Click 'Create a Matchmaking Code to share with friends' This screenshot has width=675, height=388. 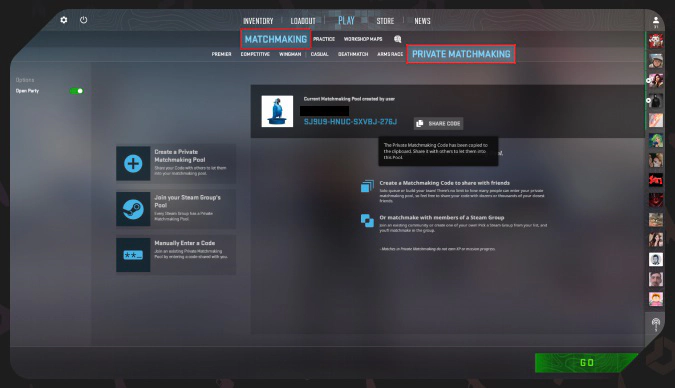pyautogui.click(x=444, y=183)
